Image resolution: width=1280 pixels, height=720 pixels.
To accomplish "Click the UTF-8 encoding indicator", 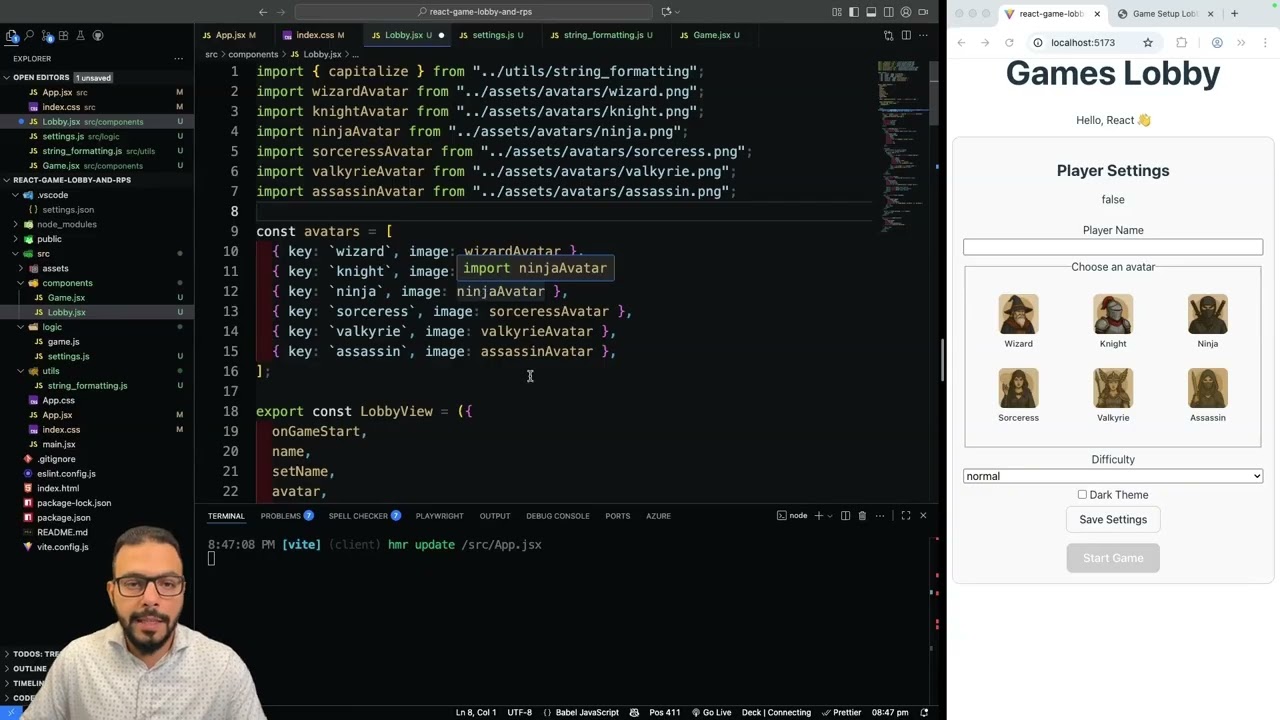I will pos(519,712).
